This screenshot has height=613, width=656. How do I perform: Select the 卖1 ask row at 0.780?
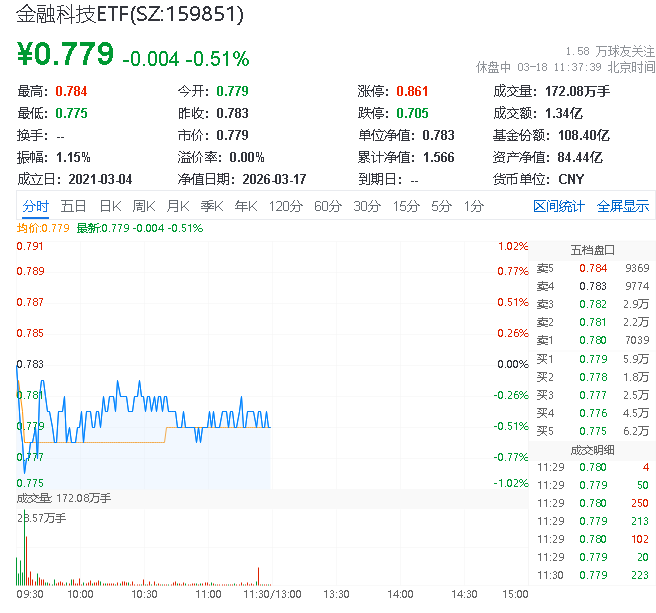point(593,340)
